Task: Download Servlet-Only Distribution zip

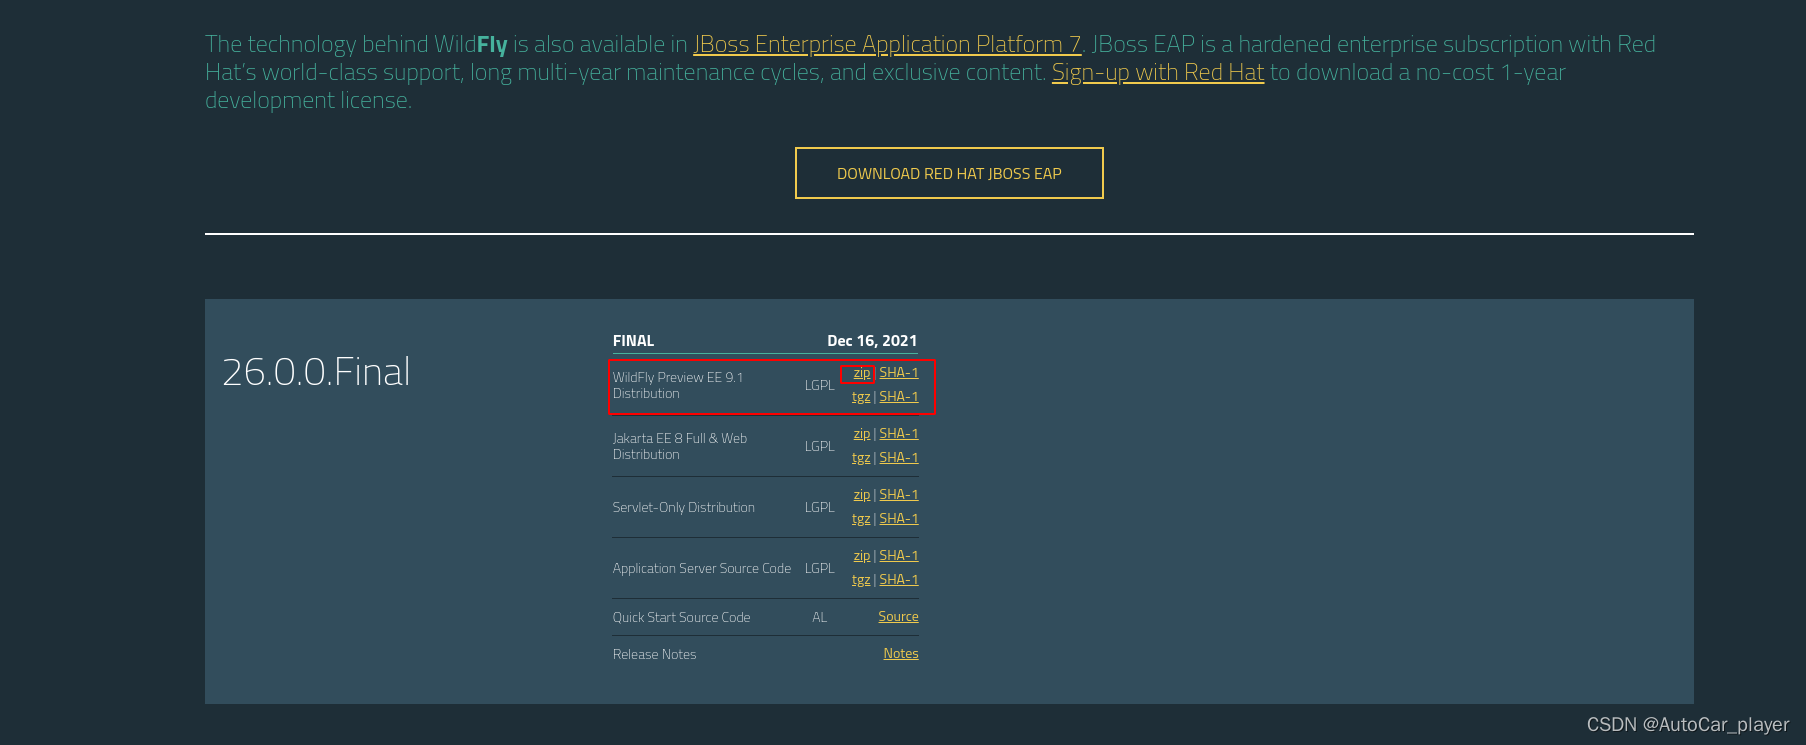Action: (862, 495)
